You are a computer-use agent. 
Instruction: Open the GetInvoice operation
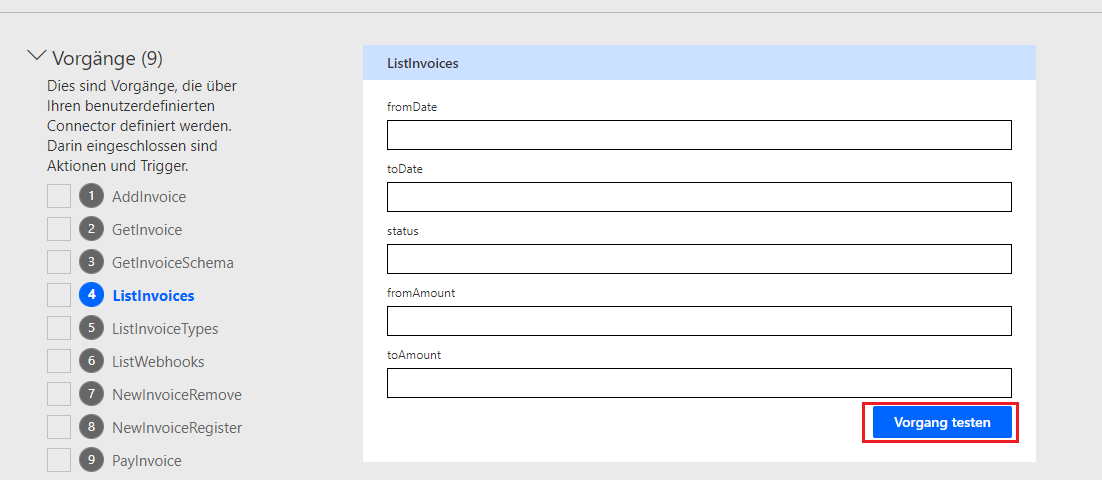[147, 230]
